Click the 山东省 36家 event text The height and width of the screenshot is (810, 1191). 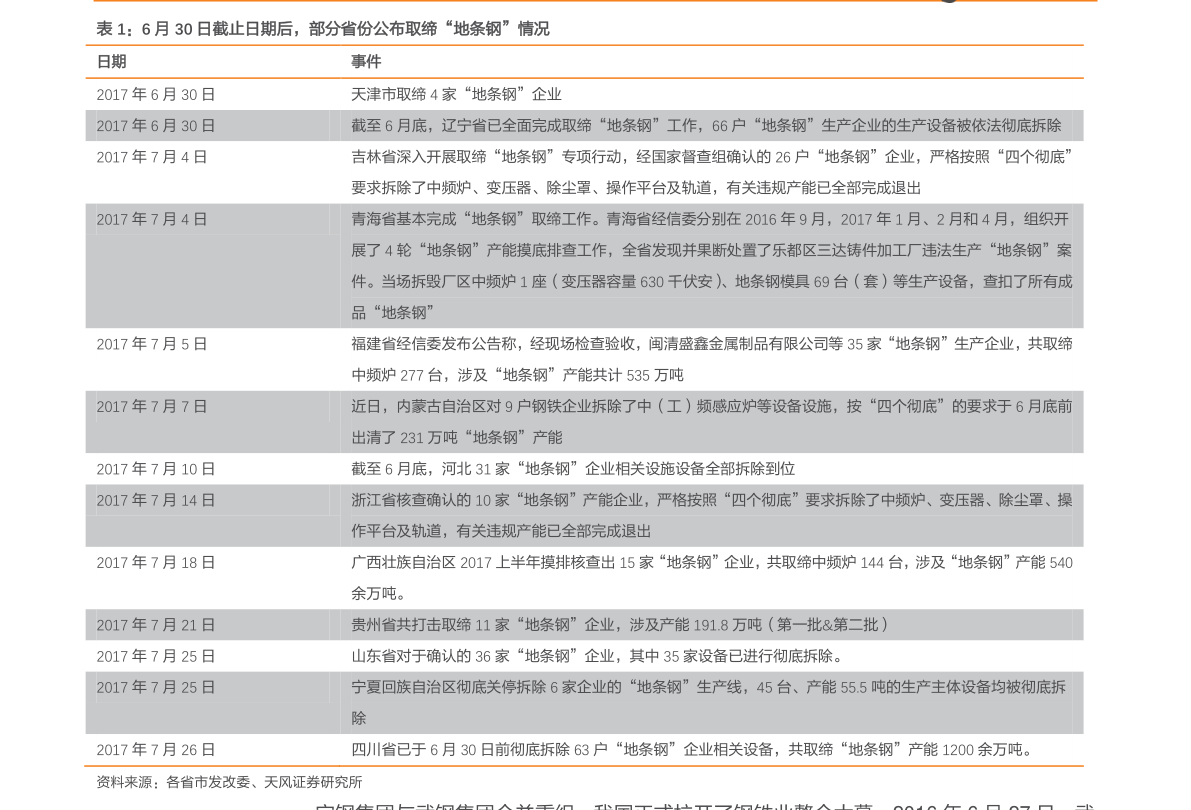[598, 656]
